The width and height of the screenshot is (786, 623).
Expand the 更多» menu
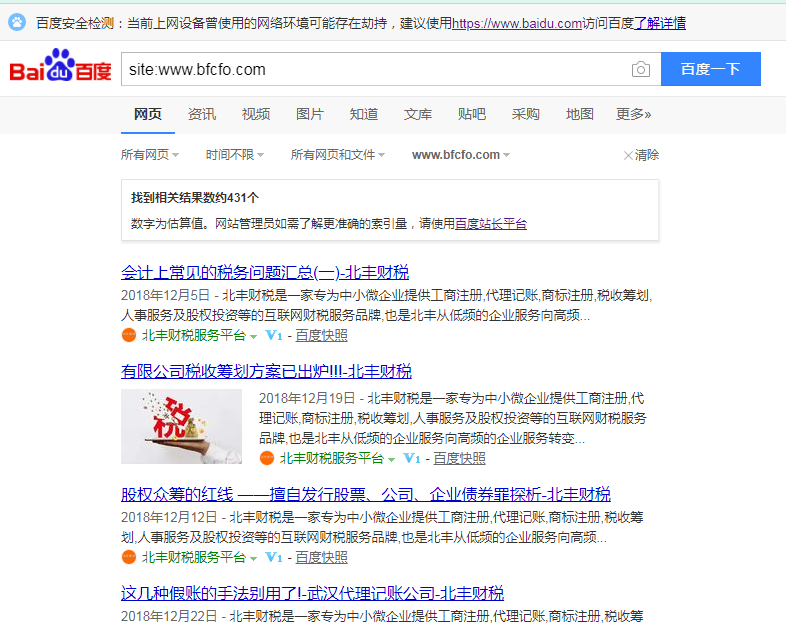pos(633,114)
